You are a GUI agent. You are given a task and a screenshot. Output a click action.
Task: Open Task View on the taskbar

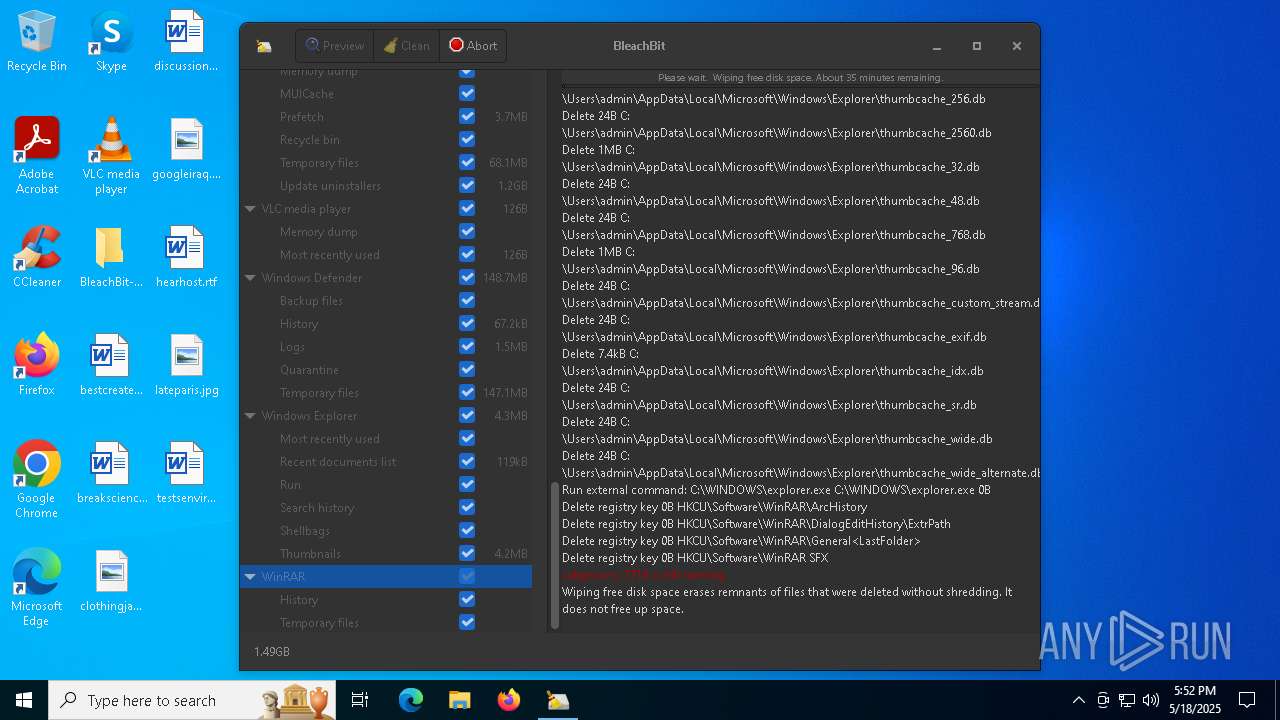pos(360,700)
